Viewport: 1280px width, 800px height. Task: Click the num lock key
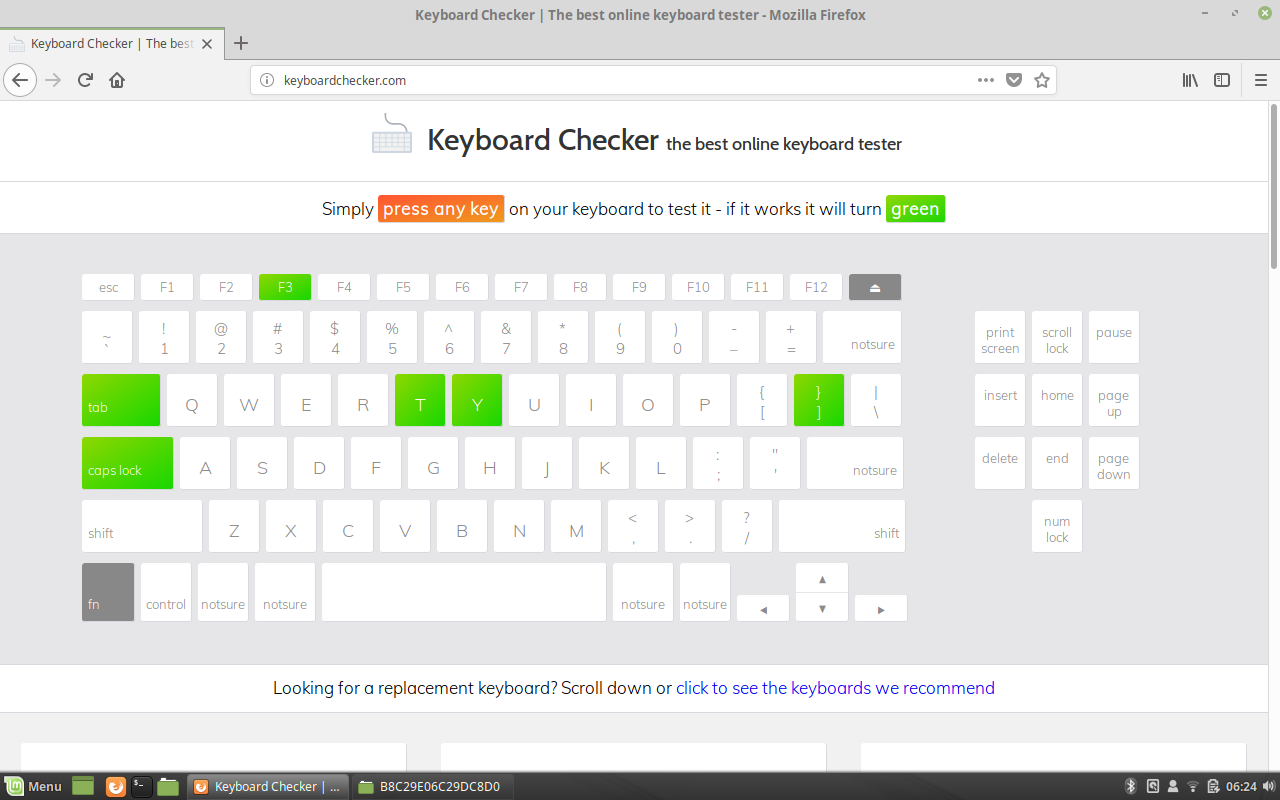click(1057, 526)
